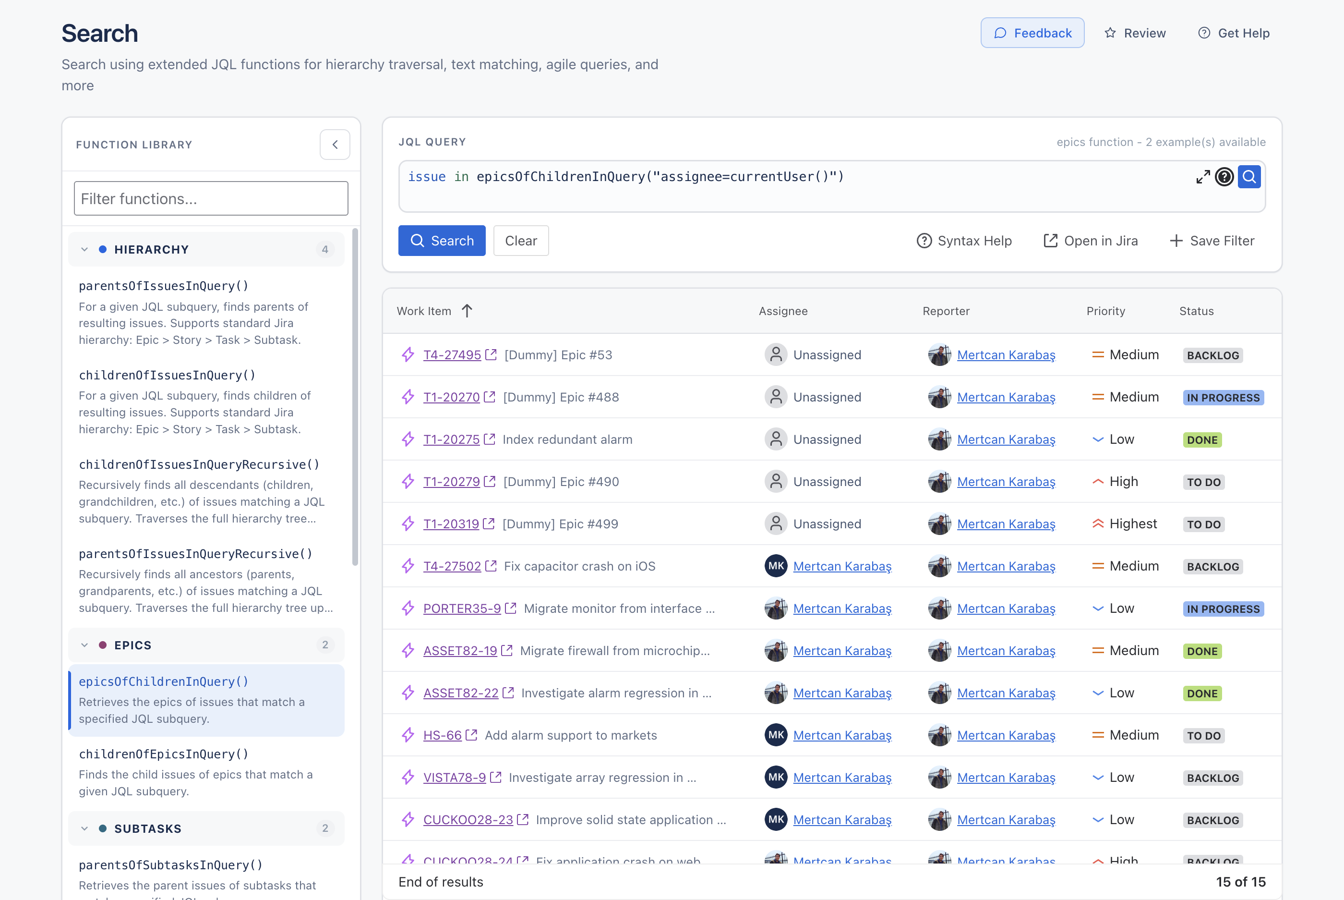Click Medium priority icon for ASSET82-19
Viewport: 1344px width, 900px height.
tap(1098, 650)
